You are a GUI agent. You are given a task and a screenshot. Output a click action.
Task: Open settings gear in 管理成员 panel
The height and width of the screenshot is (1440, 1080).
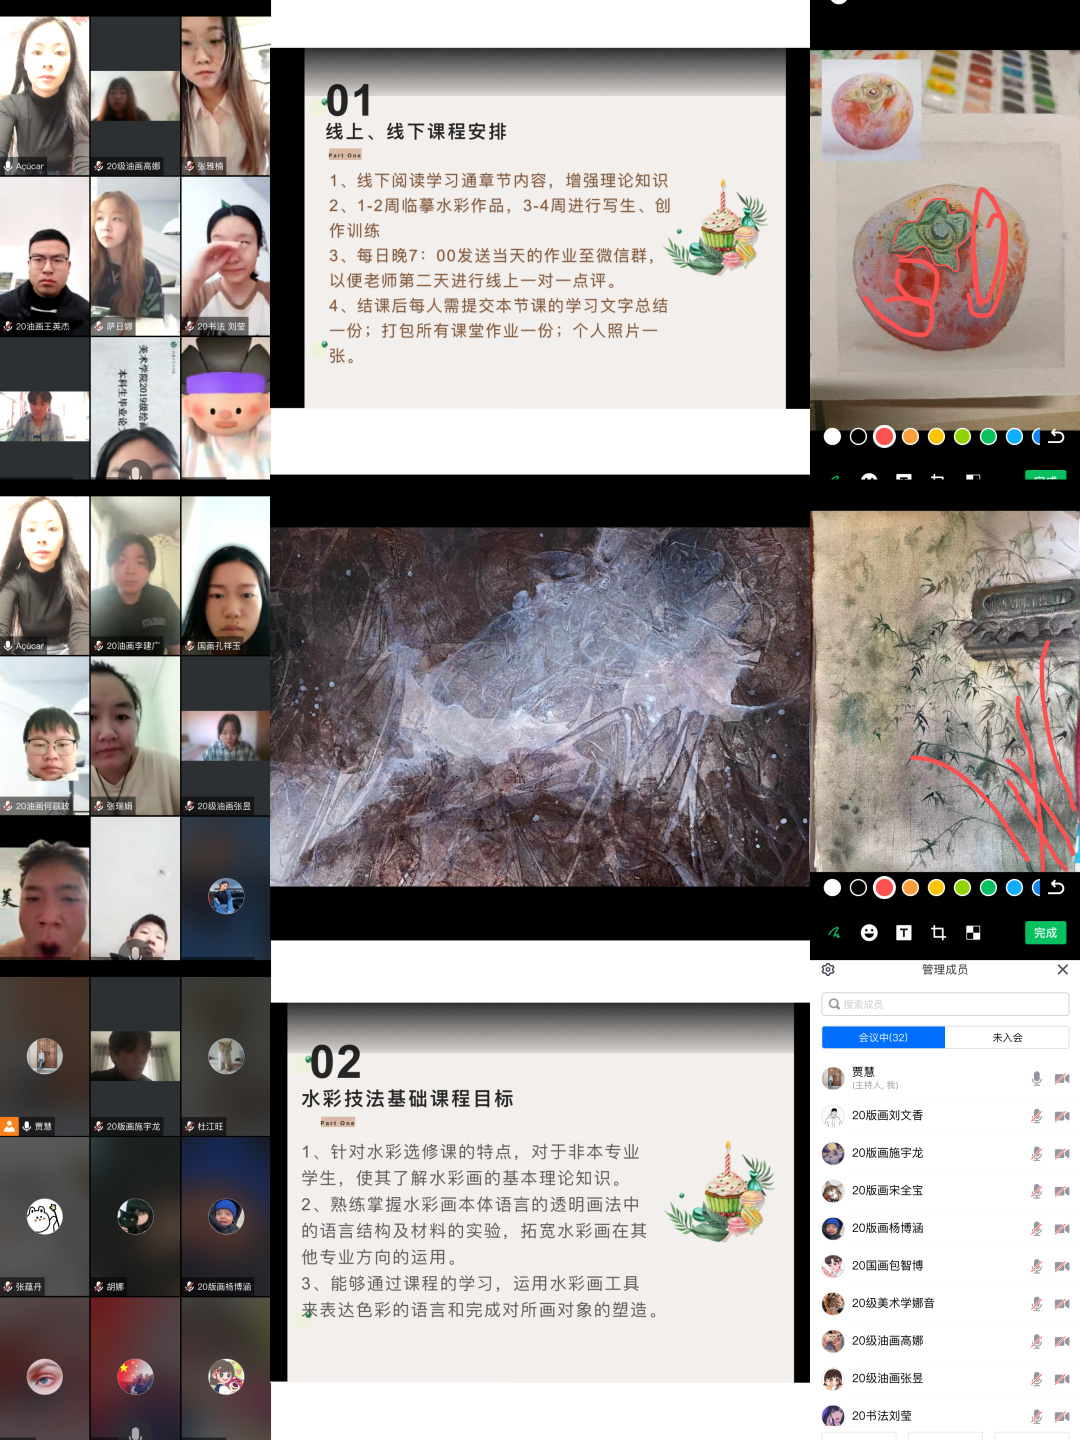tap(828, 969)
